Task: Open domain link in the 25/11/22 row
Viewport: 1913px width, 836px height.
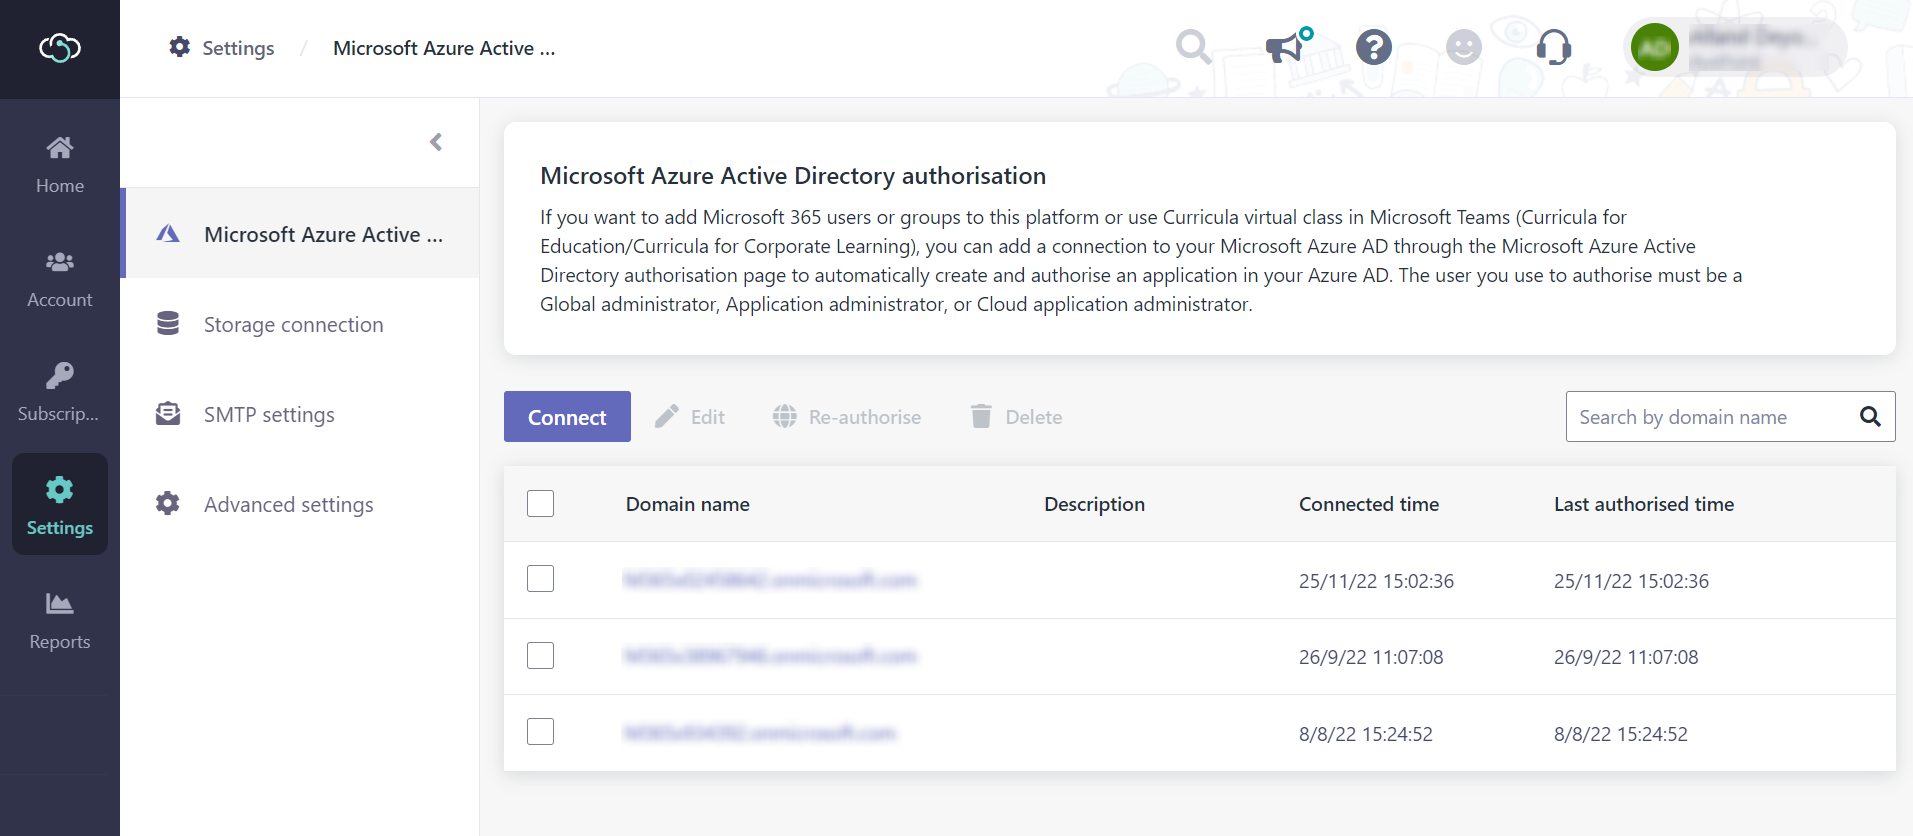Action: 770,580
